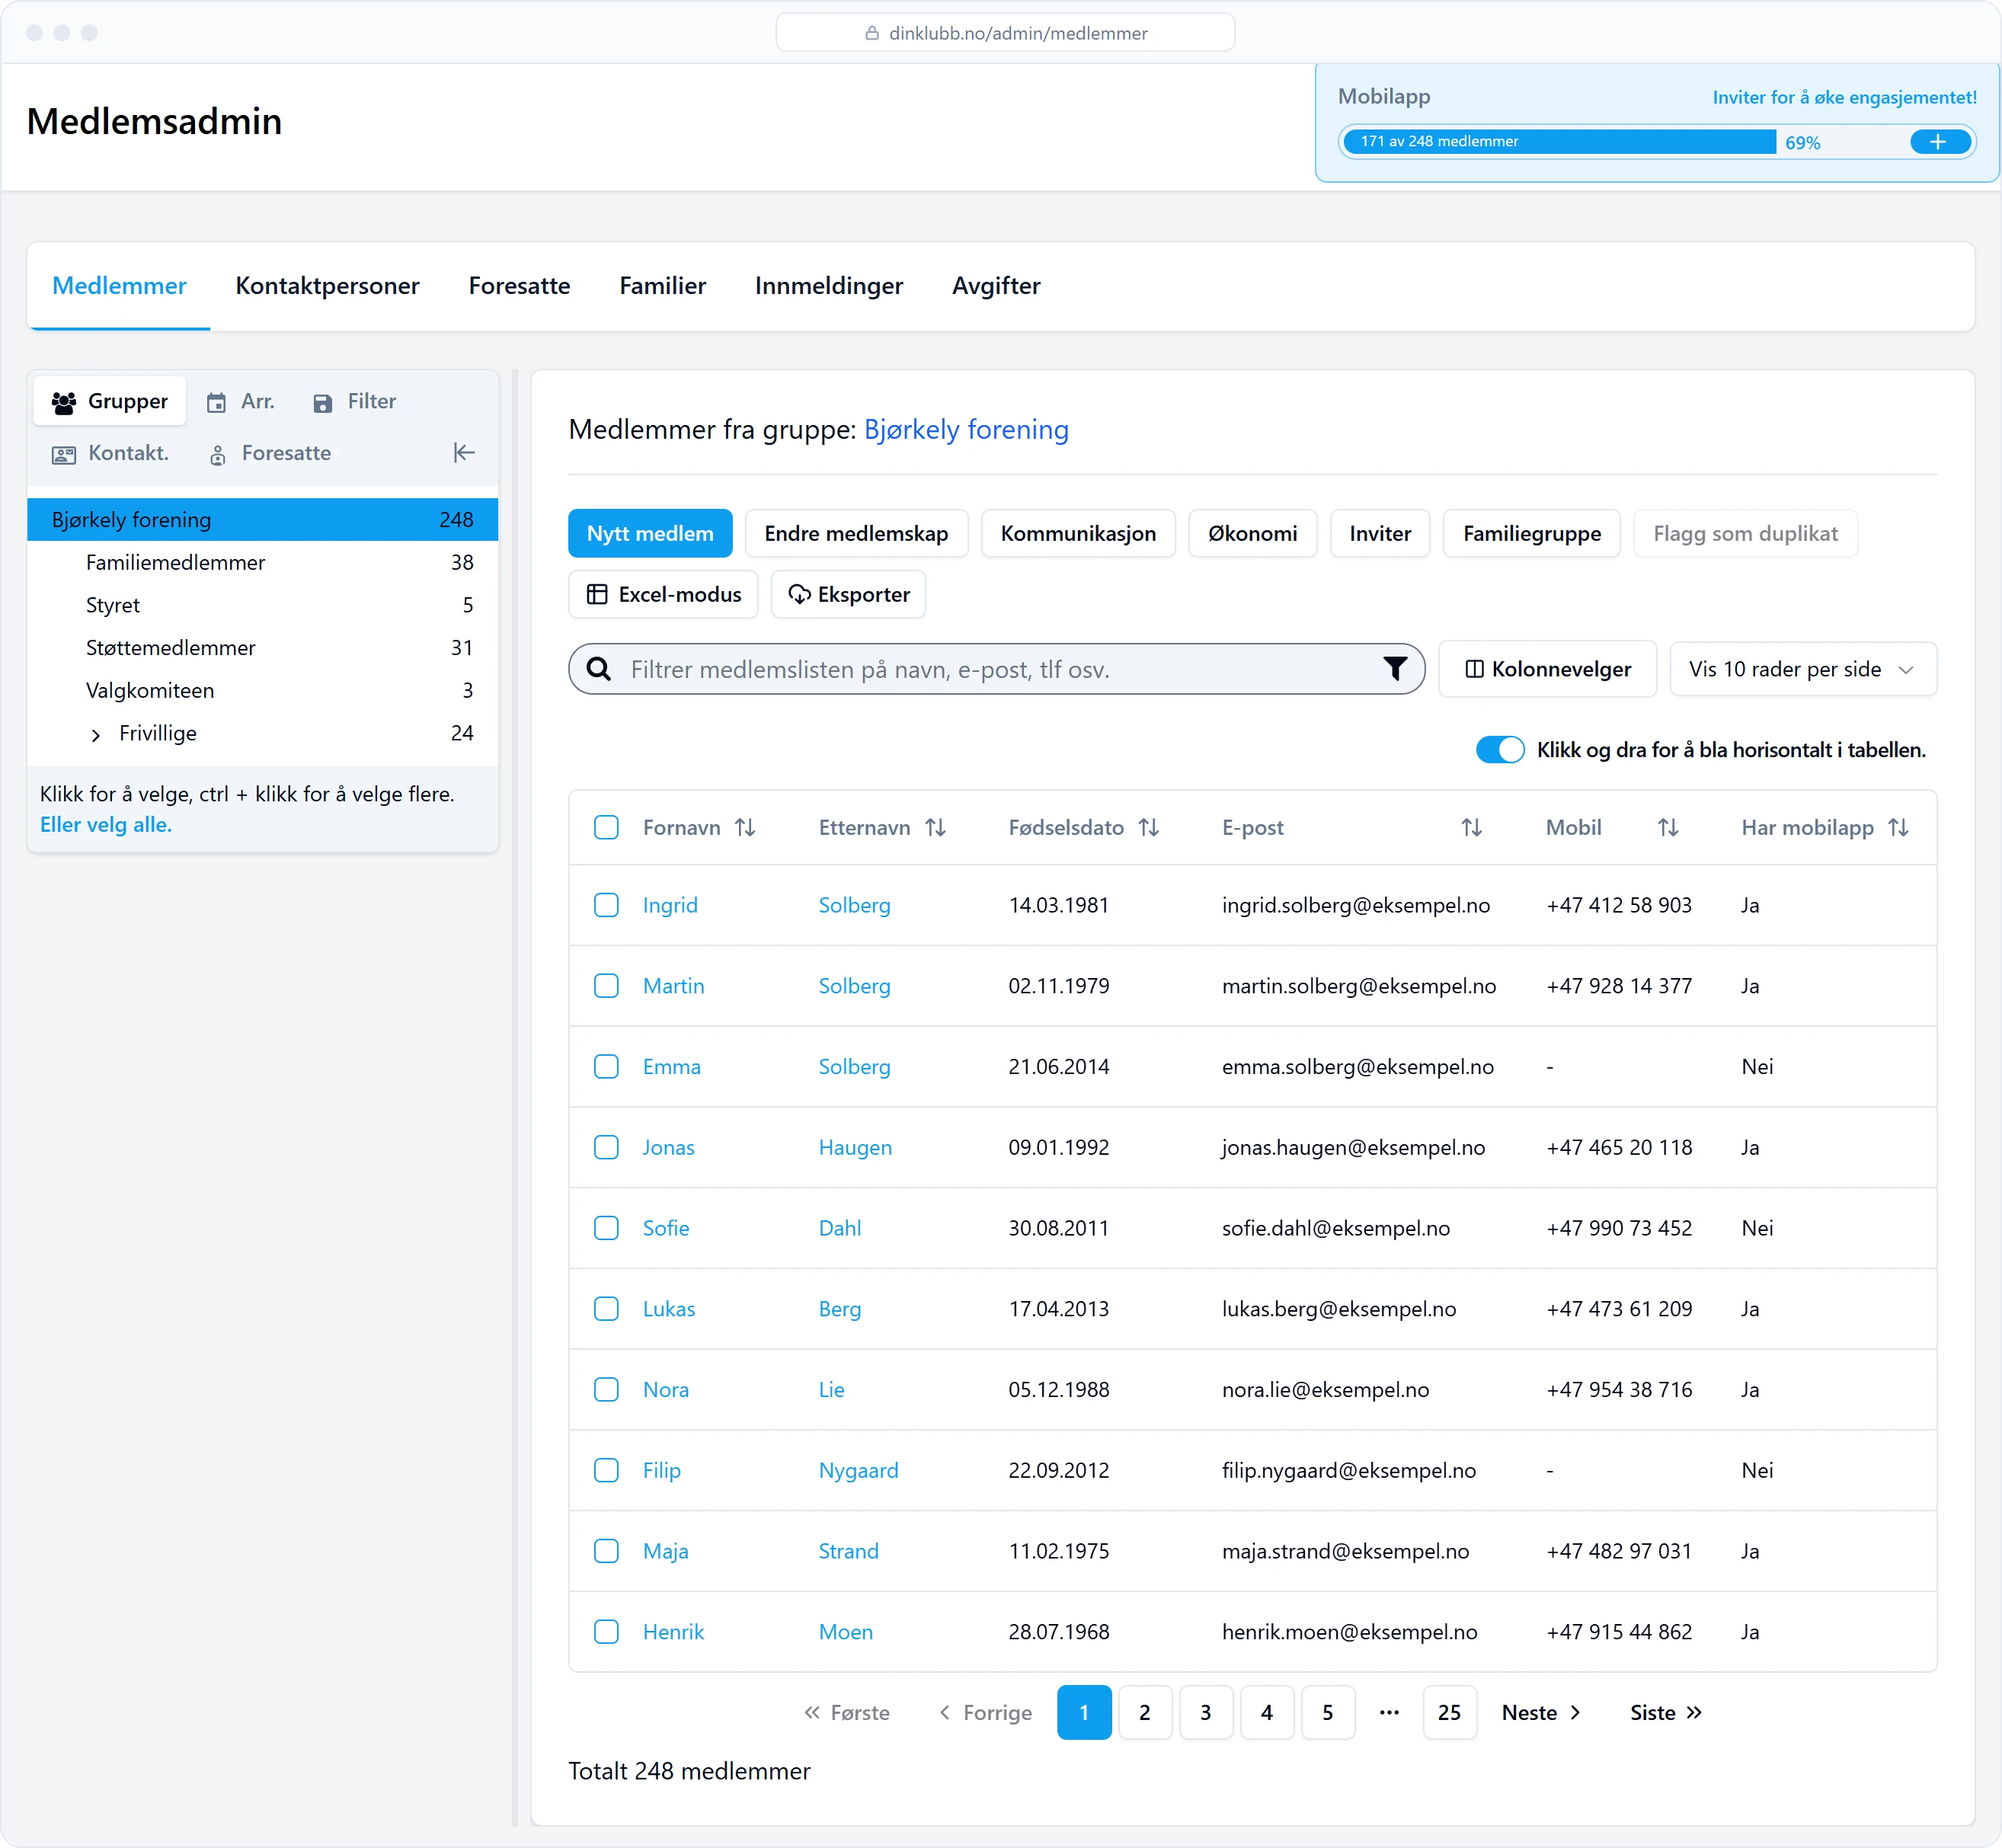Click the 171 av 248 medlemmer progress bar
Viewport: 2002px width, 1848px height.
click(1559, 142)
